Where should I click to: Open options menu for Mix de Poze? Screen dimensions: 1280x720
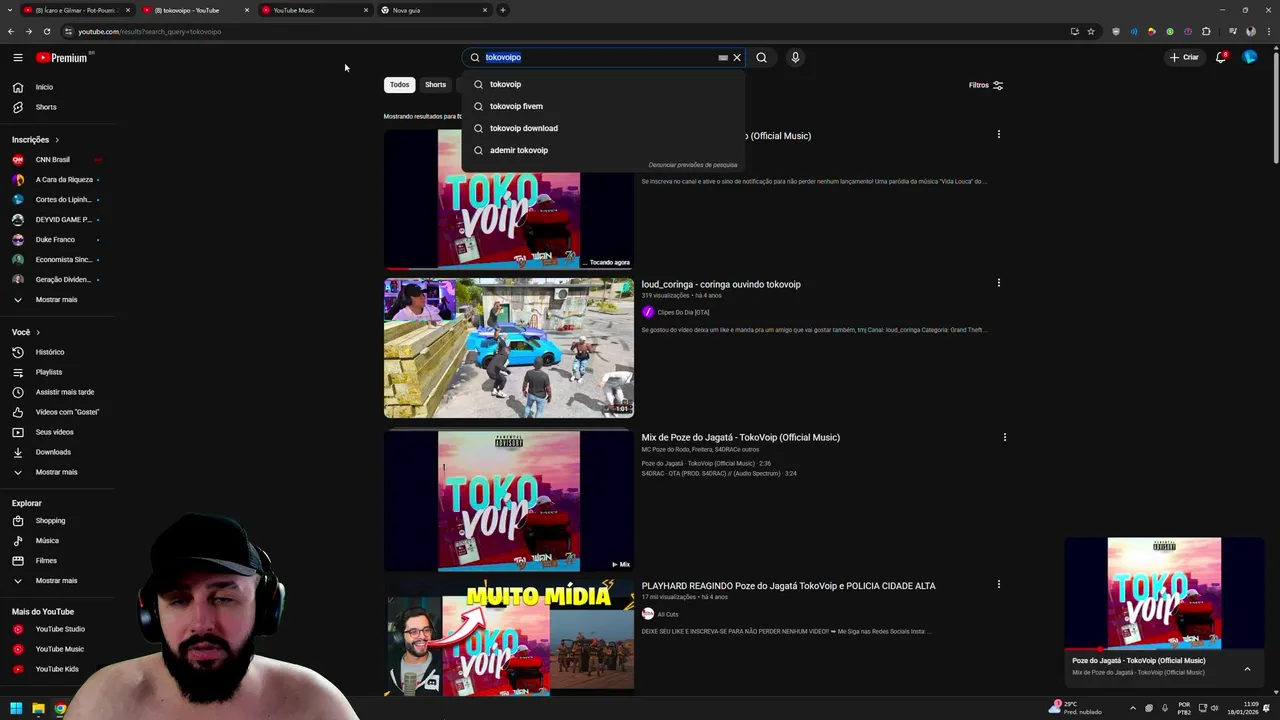1005,437
